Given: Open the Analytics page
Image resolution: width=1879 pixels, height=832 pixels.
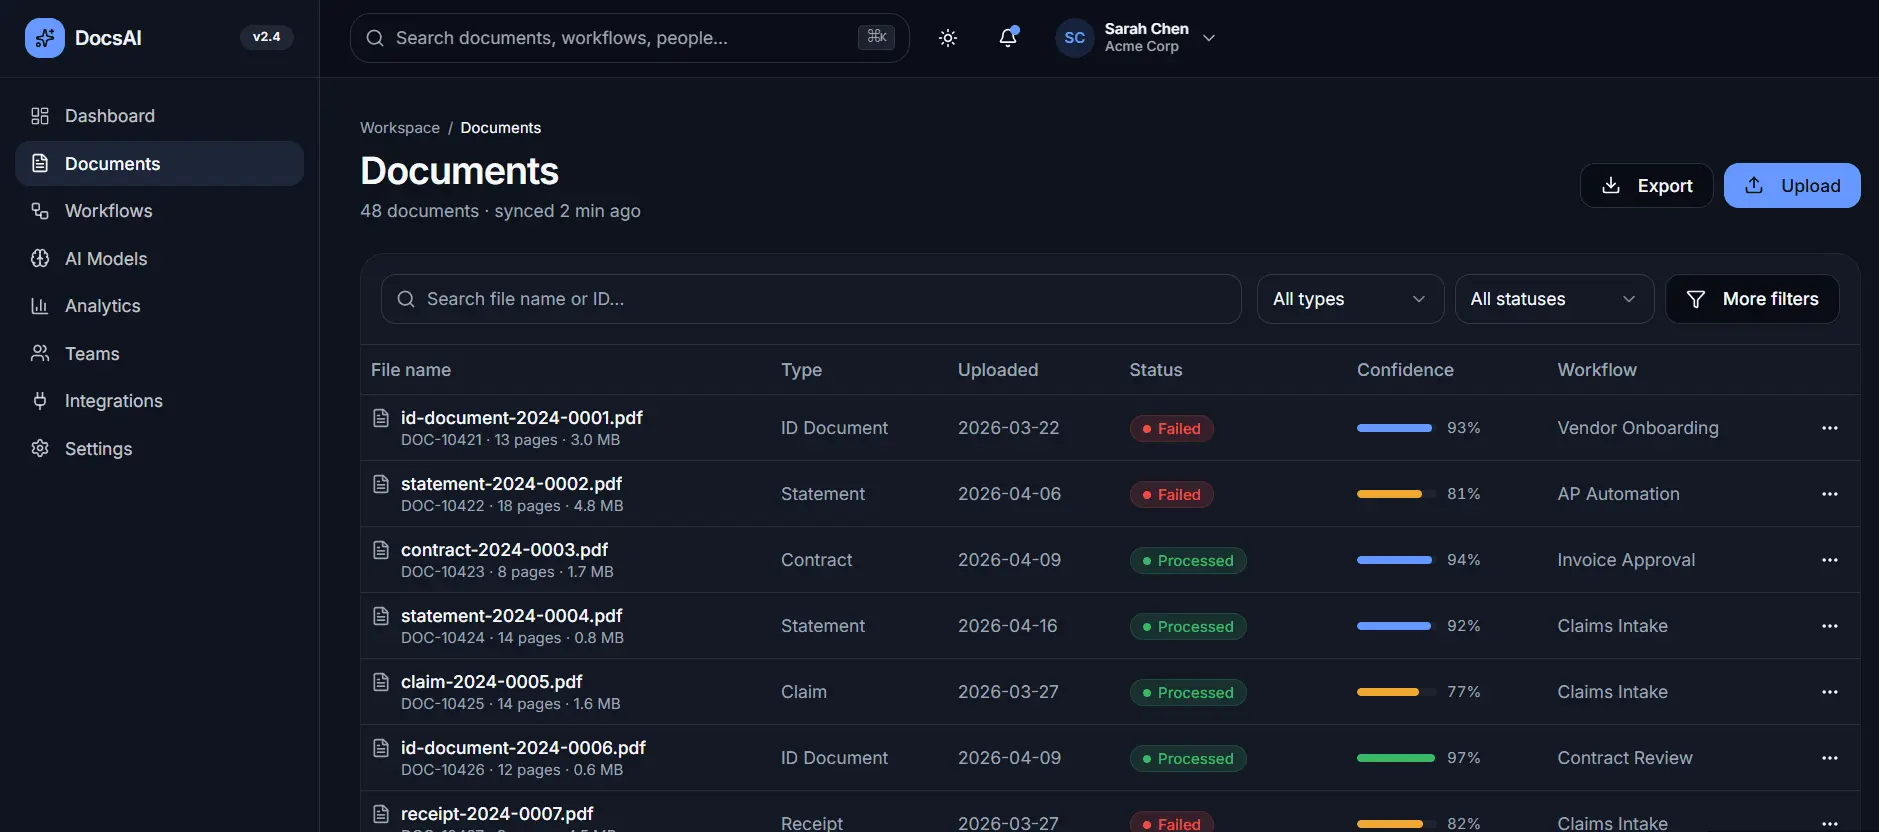Looking at the screenshot, I should [159, 306].
